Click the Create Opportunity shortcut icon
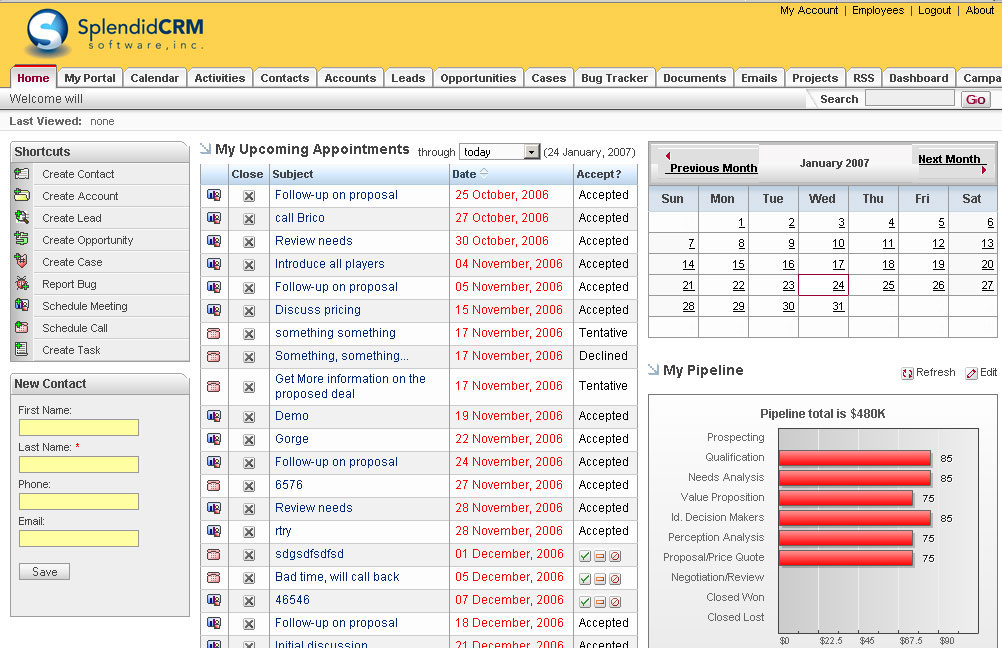 click(22, 240)
